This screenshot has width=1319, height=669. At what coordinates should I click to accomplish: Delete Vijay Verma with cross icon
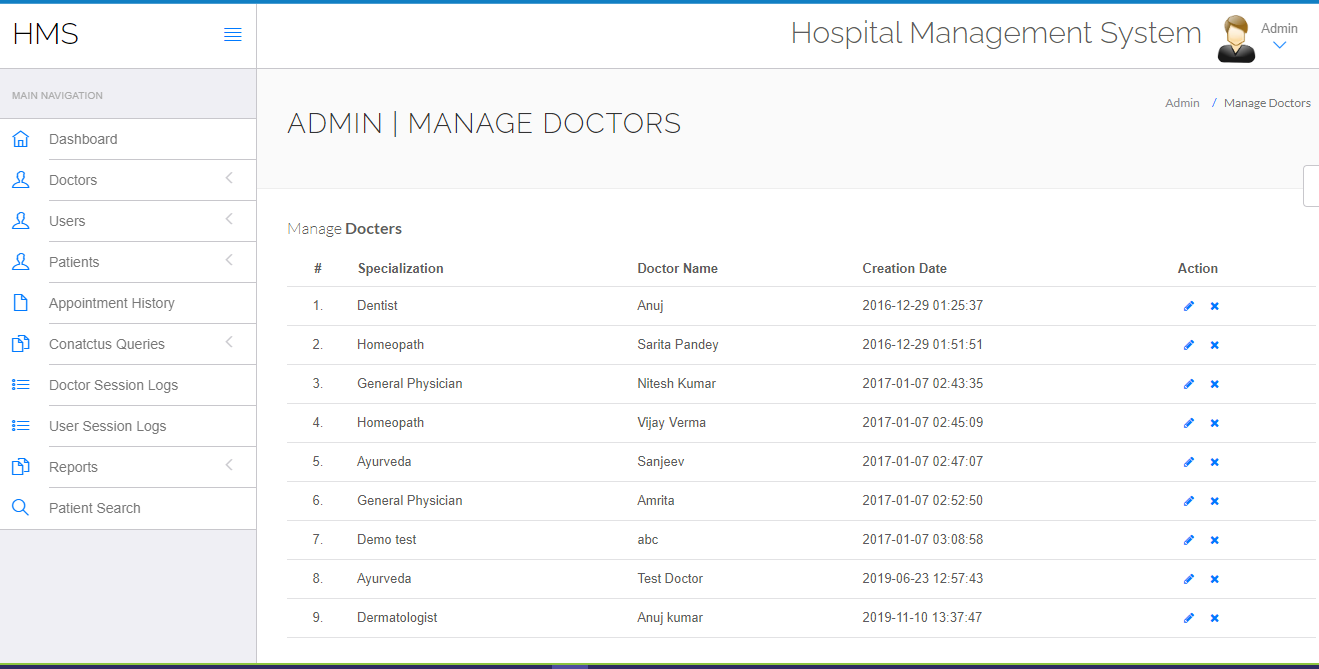pos(1214,423)
